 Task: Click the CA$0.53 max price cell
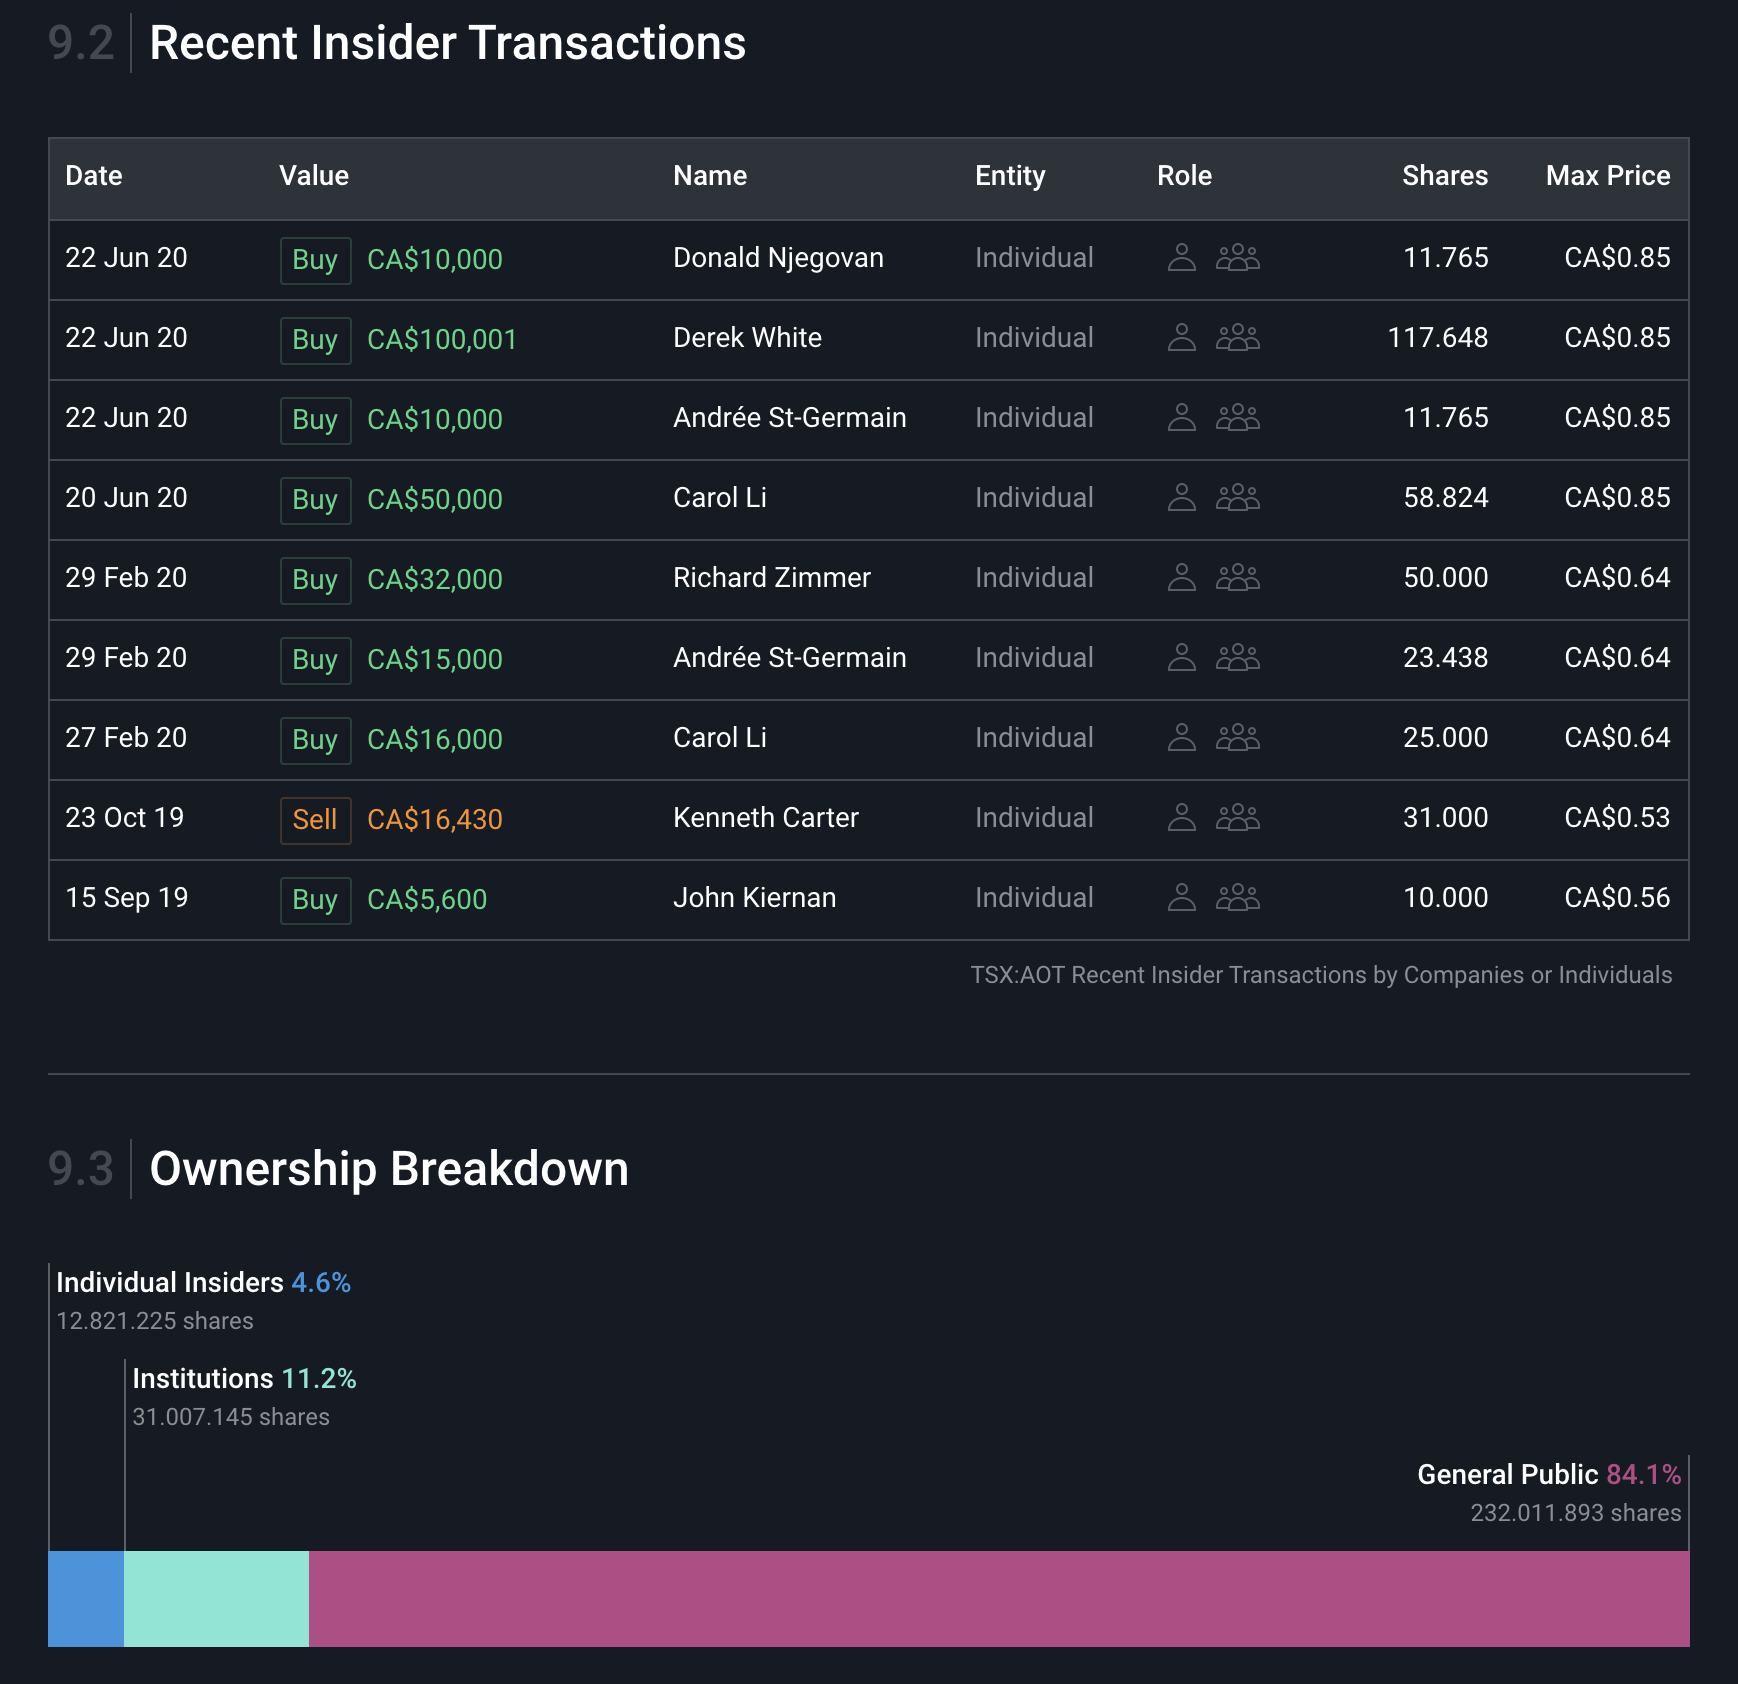[x=1617, y=818]
